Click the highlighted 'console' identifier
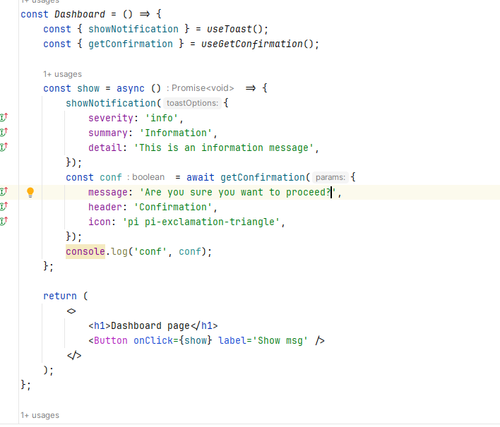Viewport: 500px width, 427px height. 85,251
